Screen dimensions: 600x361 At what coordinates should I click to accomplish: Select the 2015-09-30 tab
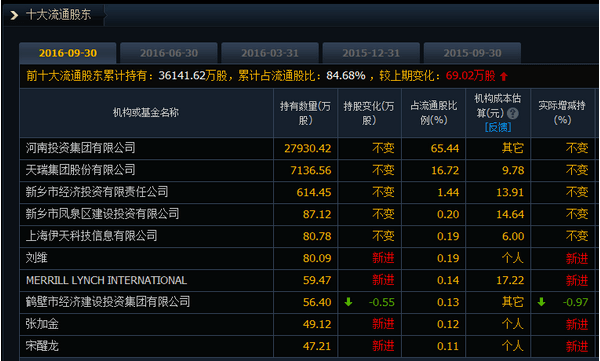[472, 53]
